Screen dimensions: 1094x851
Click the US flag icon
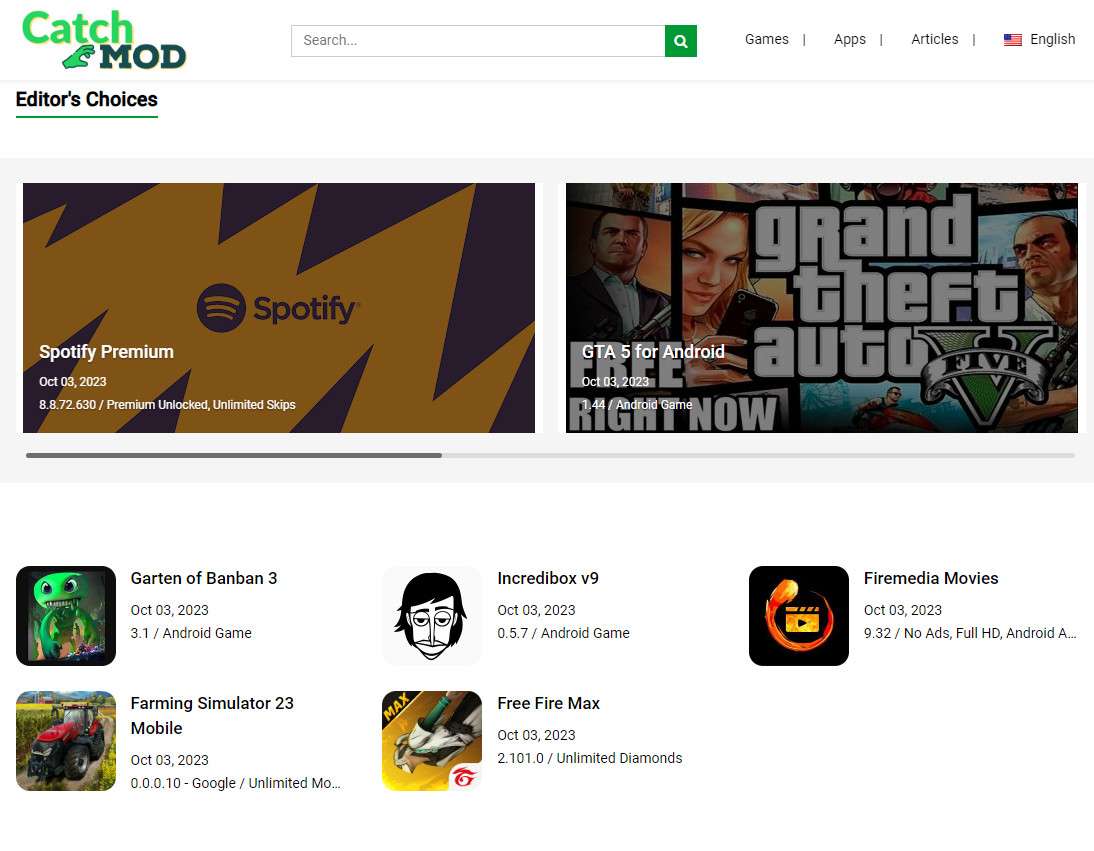[1012, 40]
